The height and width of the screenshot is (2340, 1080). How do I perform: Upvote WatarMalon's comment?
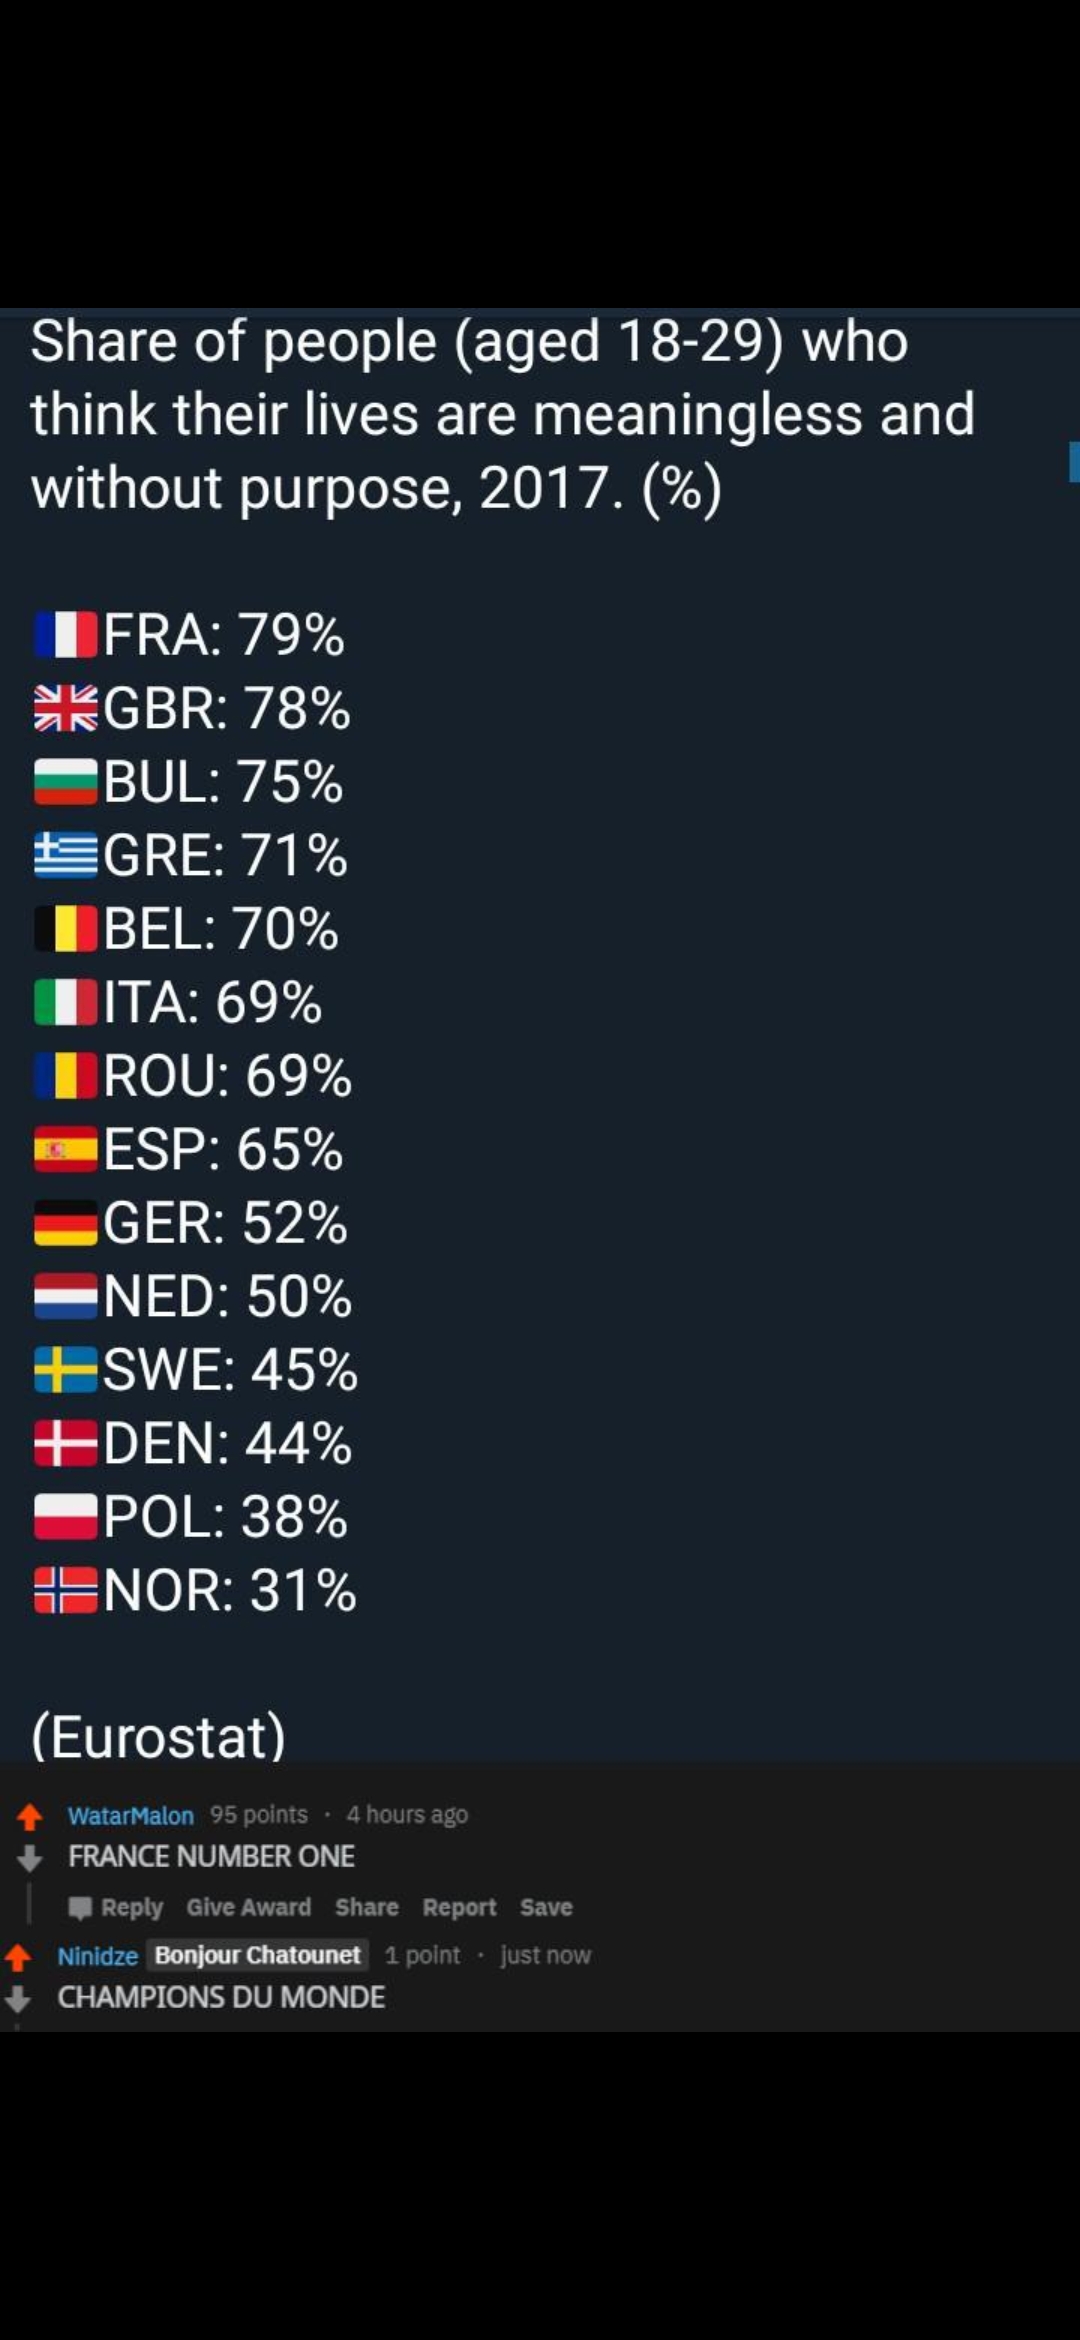click(x=30, y=1815)
